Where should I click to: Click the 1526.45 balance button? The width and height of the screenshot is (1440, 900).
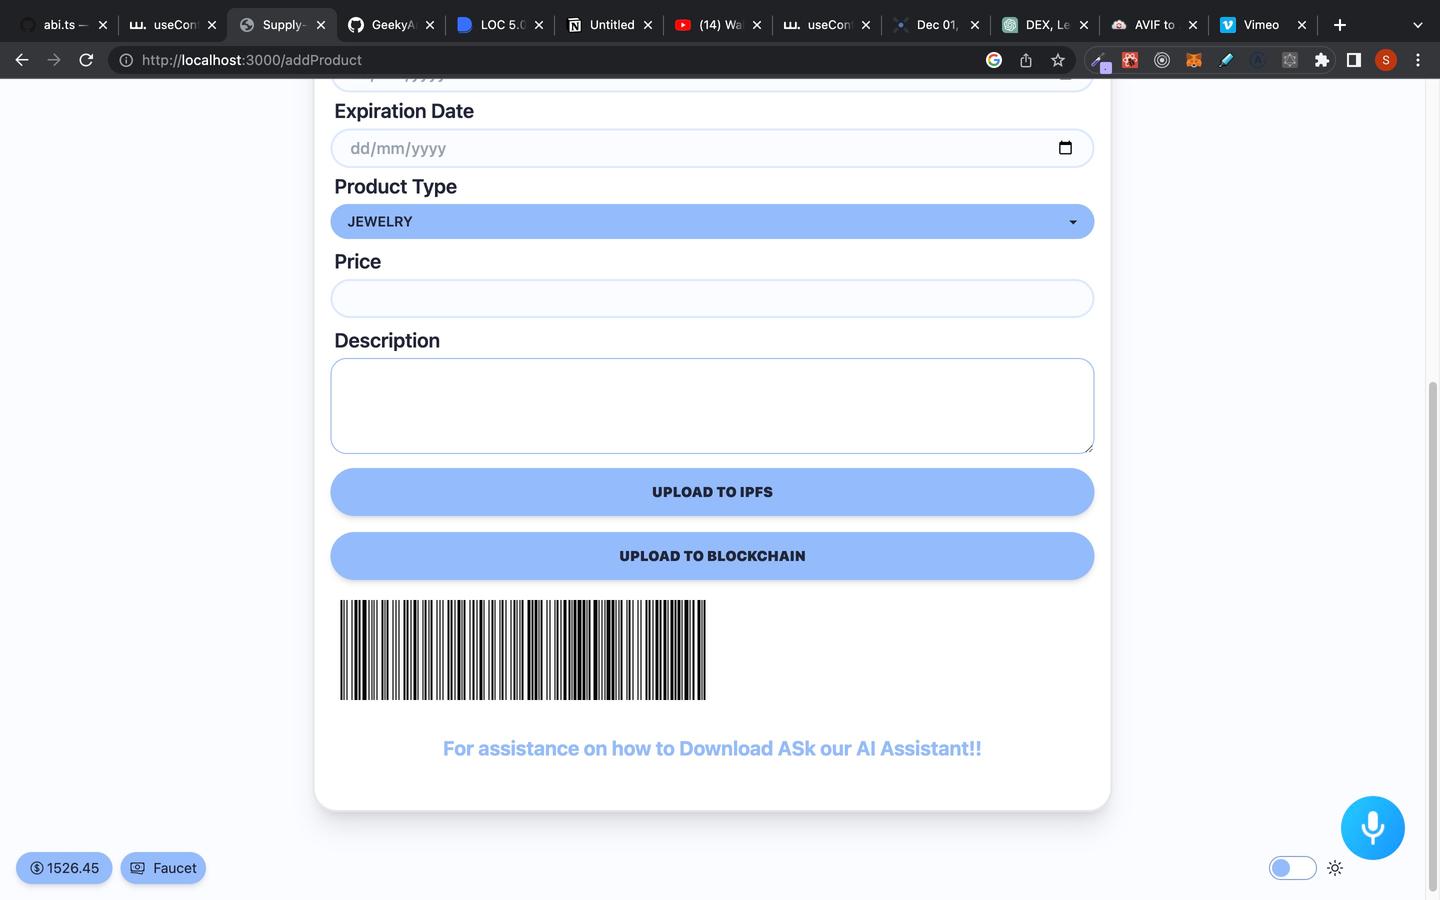pyautogui.click(x=64, y=868)
